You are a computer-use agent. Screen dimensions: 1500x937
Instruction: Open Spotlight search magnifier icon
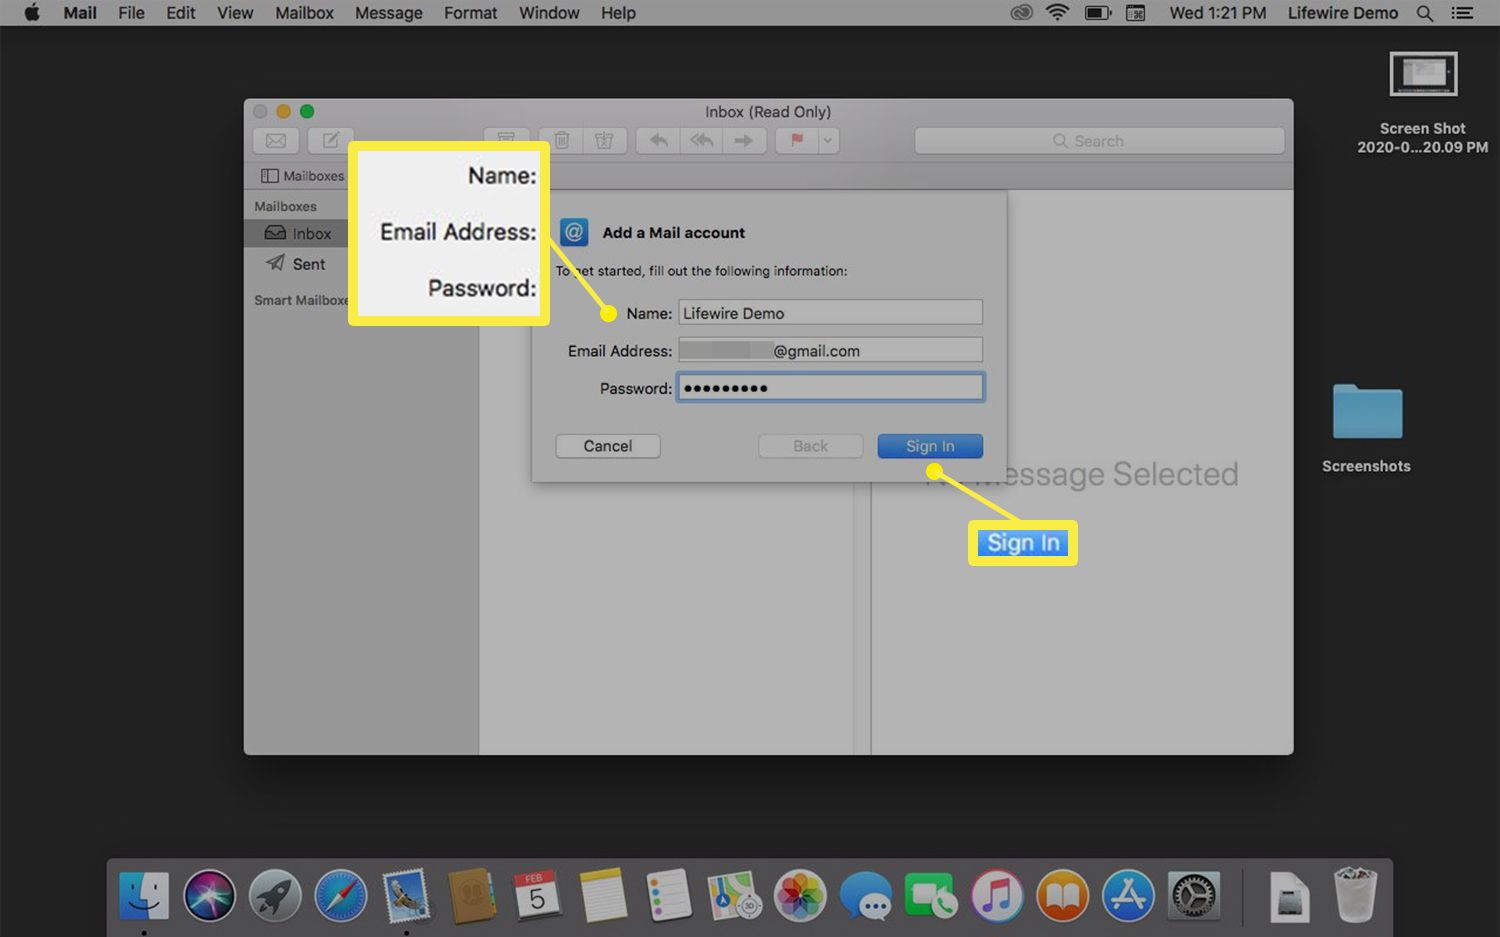coord(1425,13)
